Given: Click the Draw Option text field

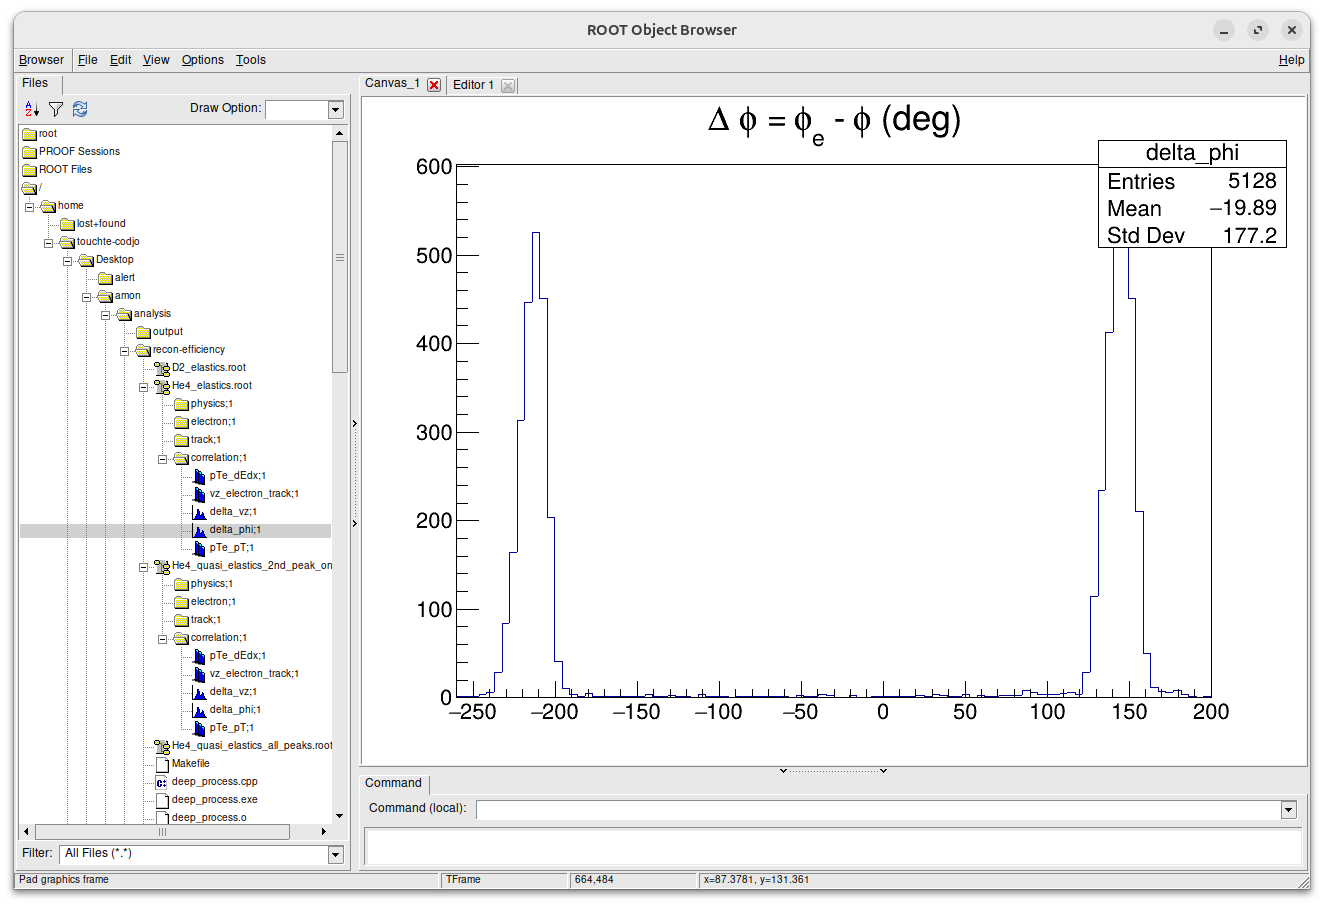Looking at the screenshot, I should tap(296, 110).
